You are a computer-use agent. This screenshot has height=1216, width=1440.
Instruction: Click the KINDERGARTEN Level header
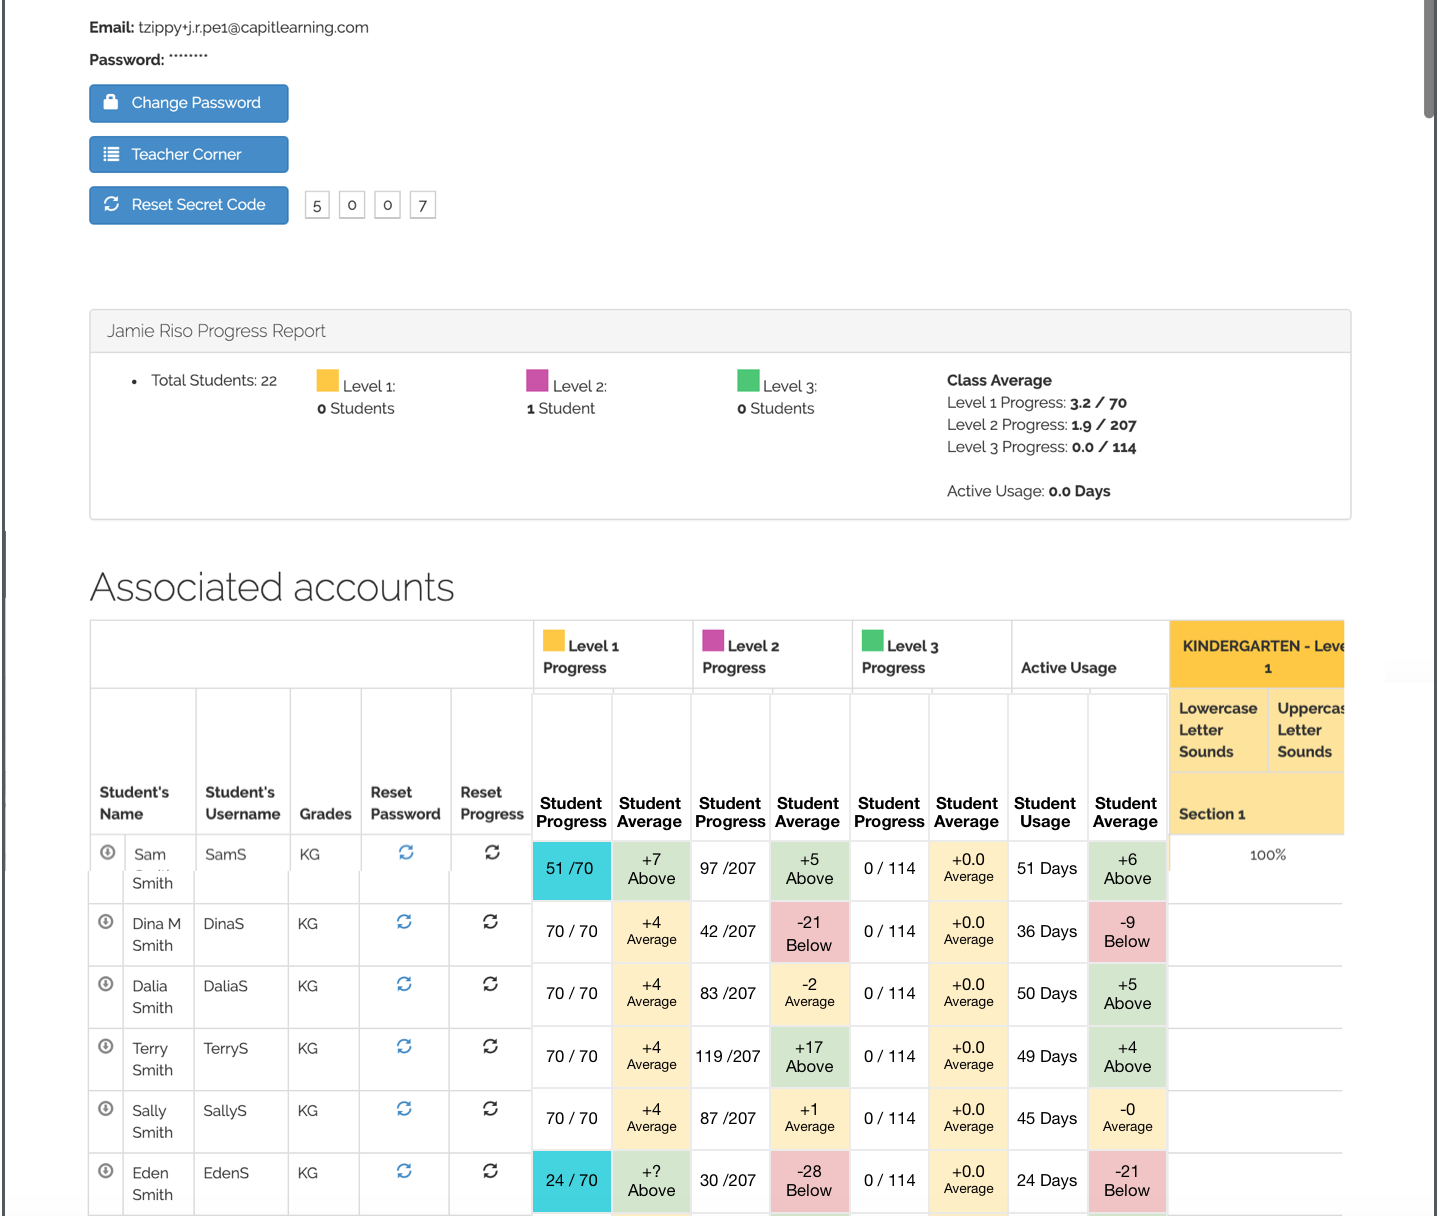coord(1257,656)
